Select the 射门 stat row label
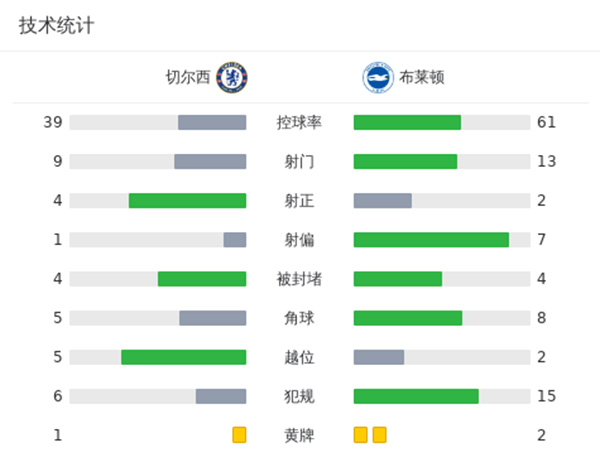The image size is (600, 462). (299, 162)
